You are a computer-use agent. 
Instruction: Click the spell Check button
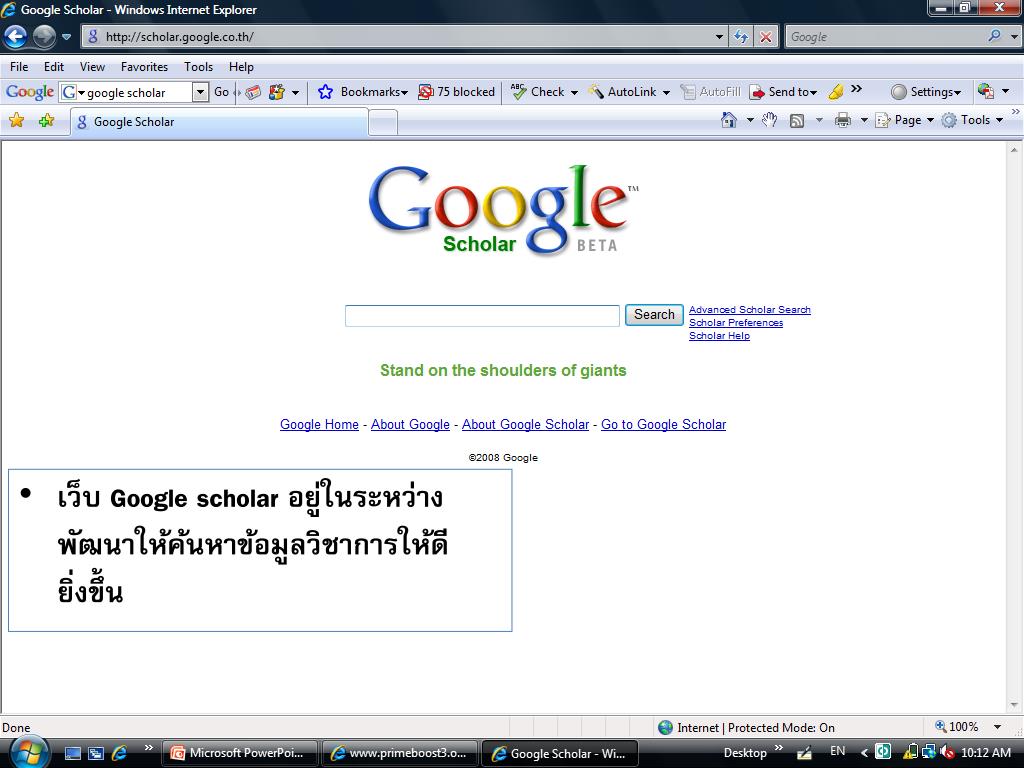(538, 92)
